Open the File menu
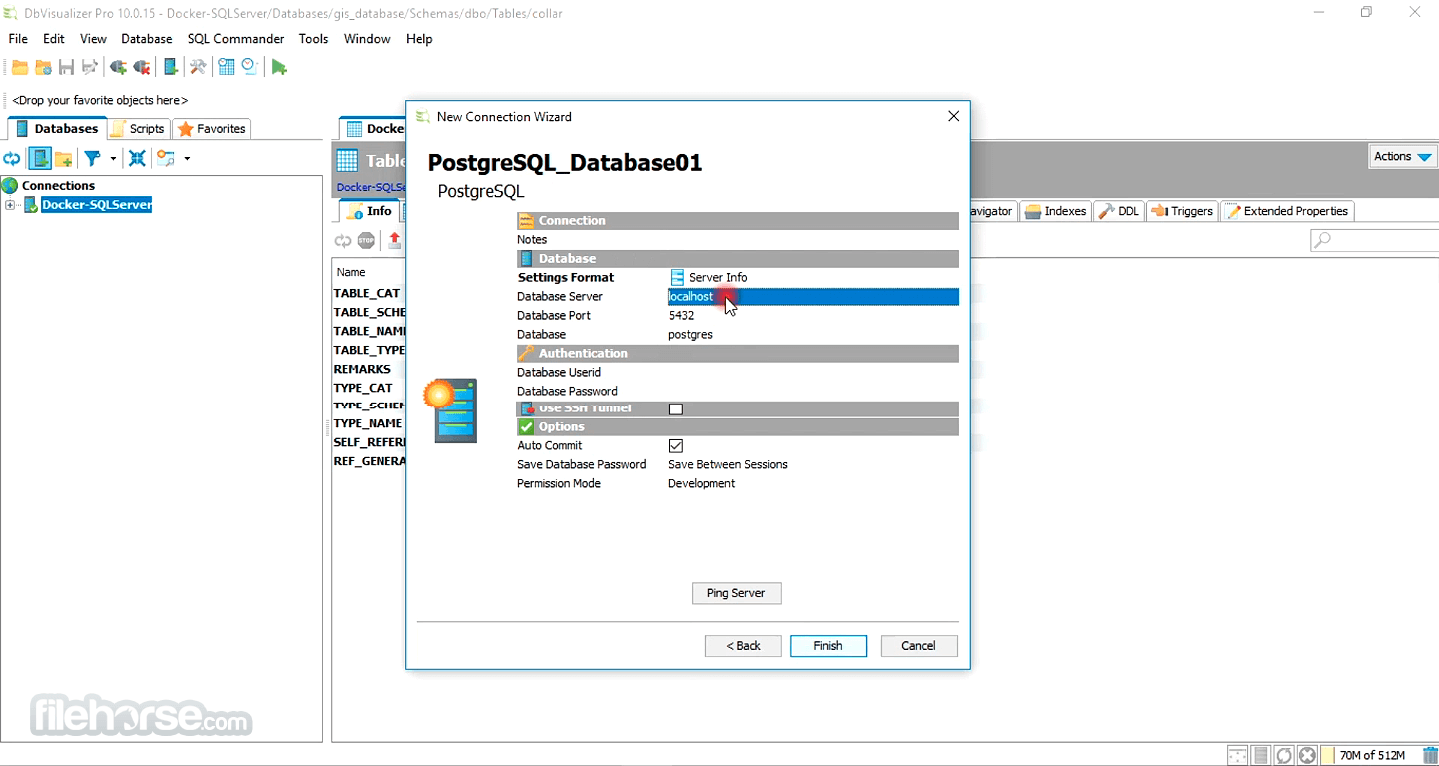The image size is (1439, 766). pyautogui.click(x=18, y=39)
